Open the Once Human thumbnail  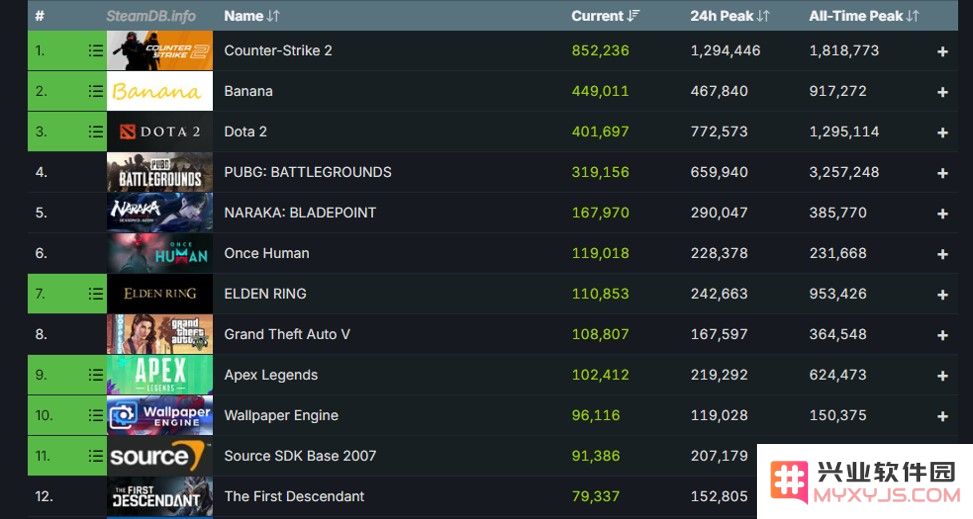(x=159, y=253)
